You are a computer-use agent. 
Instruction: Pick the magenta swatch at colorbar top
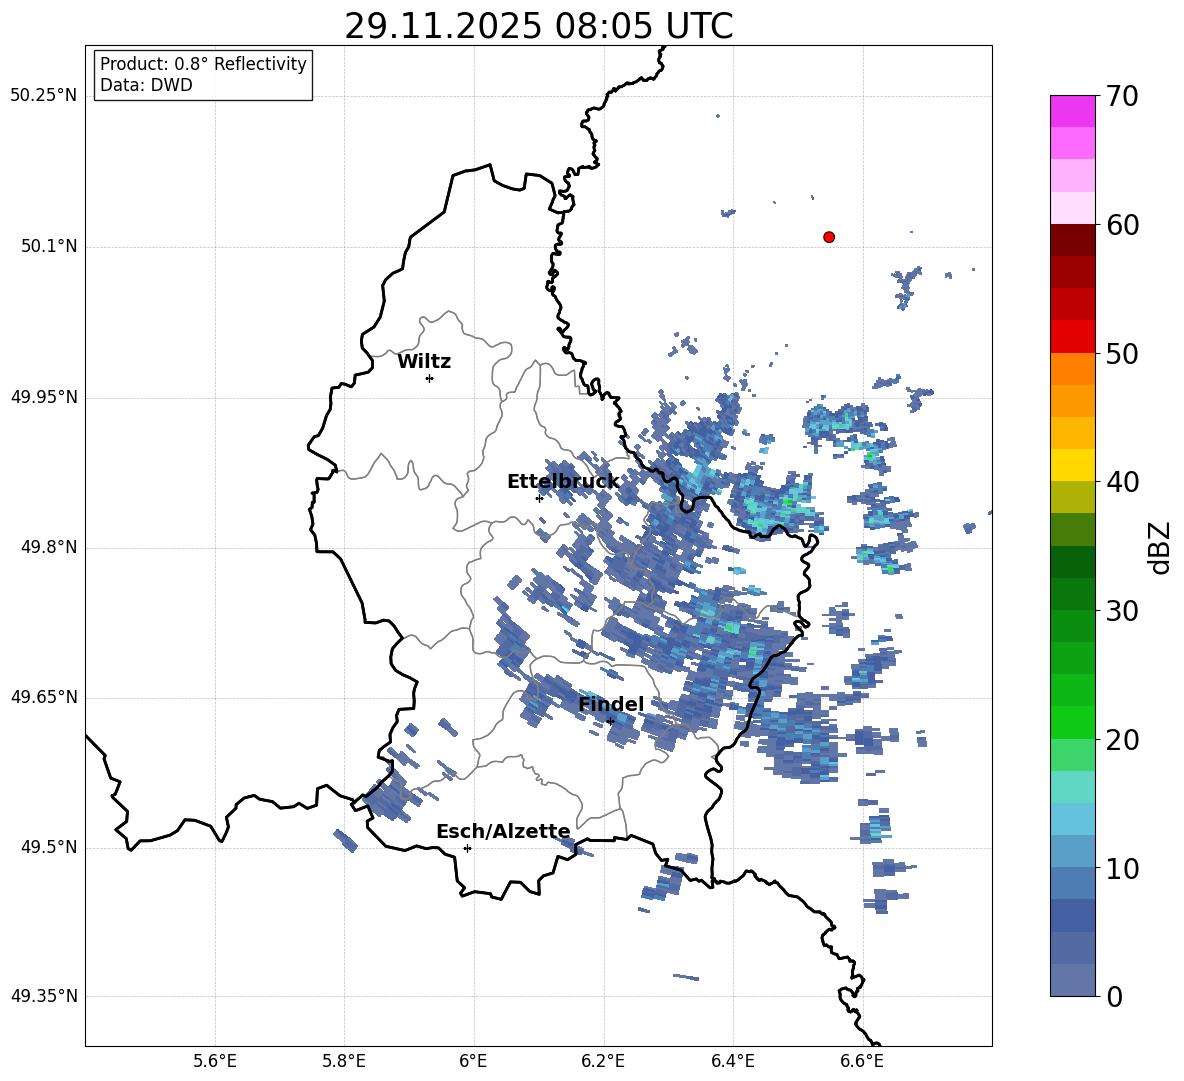1073,111
